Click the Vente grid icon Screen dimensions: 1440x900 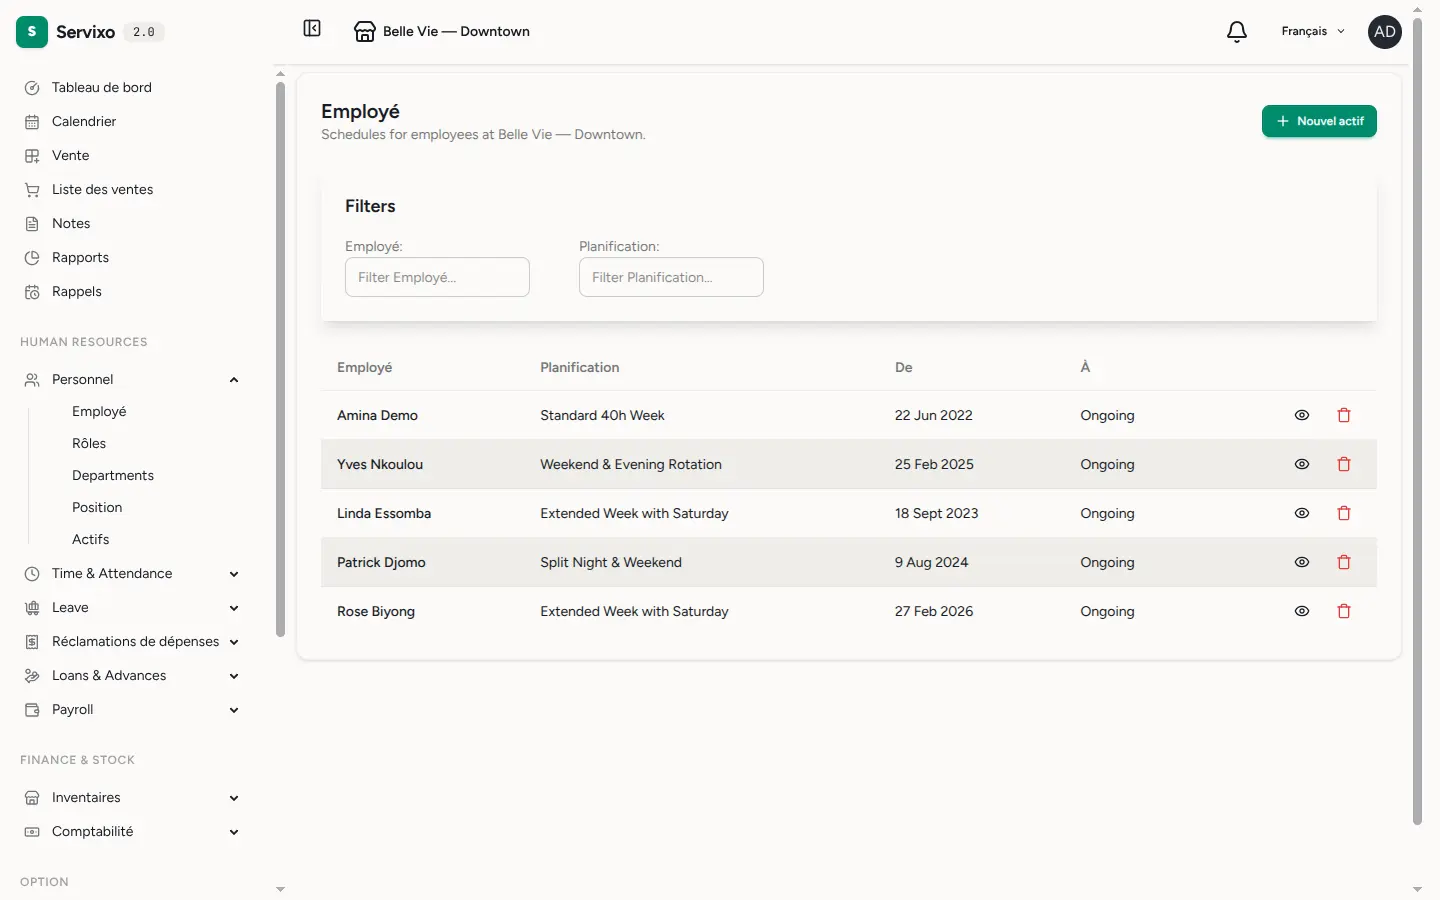(32, 156)
